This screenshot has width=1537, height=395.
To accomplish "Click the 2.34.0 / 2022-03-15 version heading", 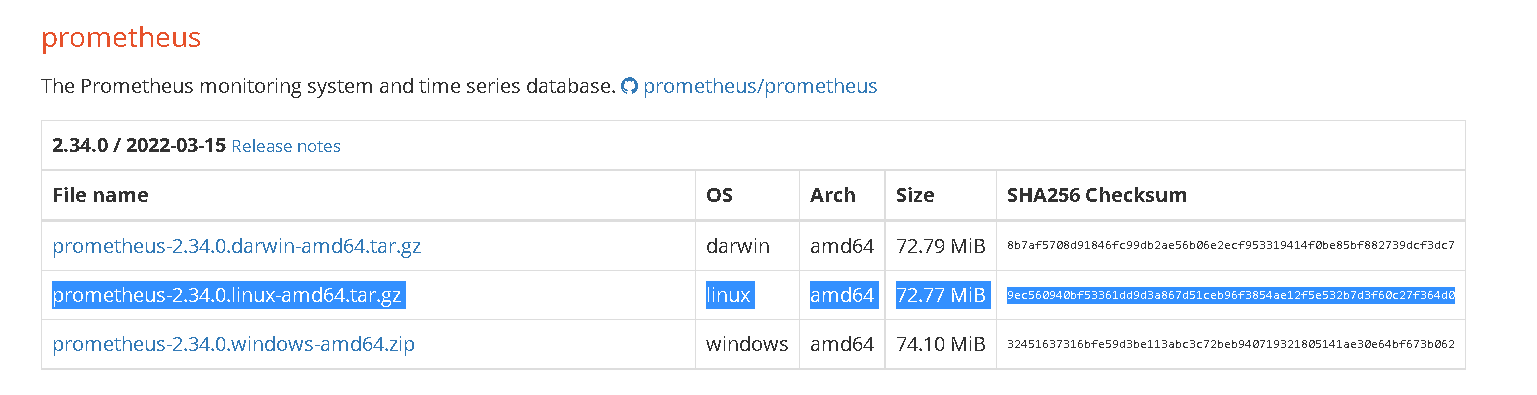I will pos(139,146).
